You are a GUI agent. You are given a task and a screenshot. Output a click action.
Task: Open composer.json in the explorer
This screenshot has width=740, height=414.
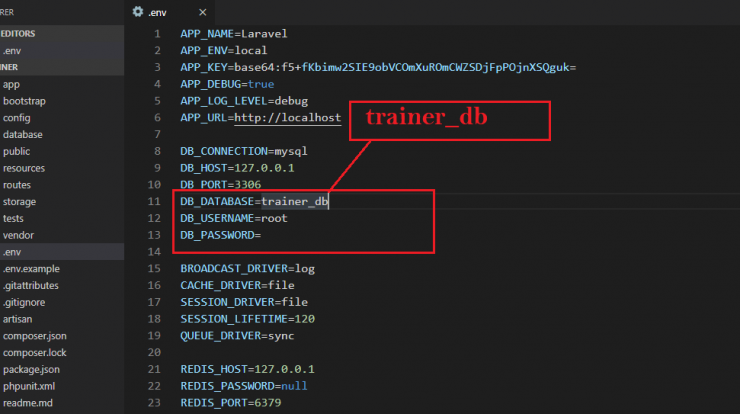point(34,336)
